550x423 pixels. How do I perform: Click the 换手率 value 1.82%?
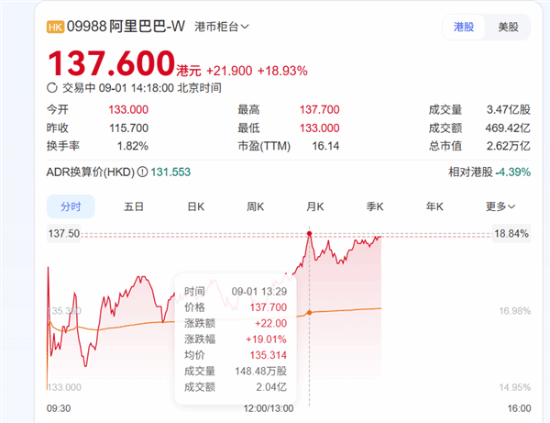point(133,146)
